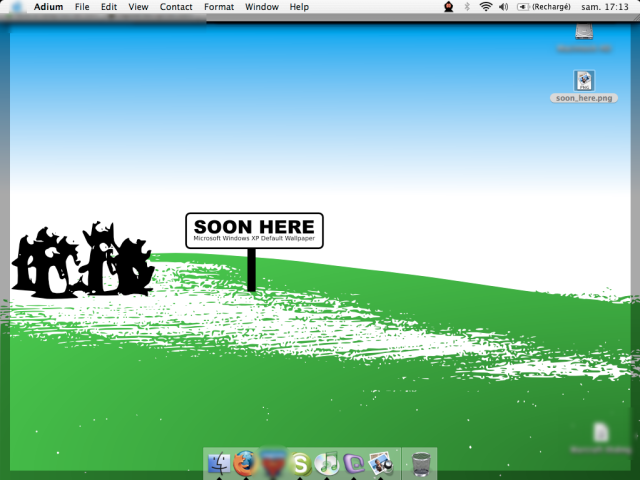Open the View menu
Screen dimensions: 640x480
pyautogui.click(x=138, y=7)
